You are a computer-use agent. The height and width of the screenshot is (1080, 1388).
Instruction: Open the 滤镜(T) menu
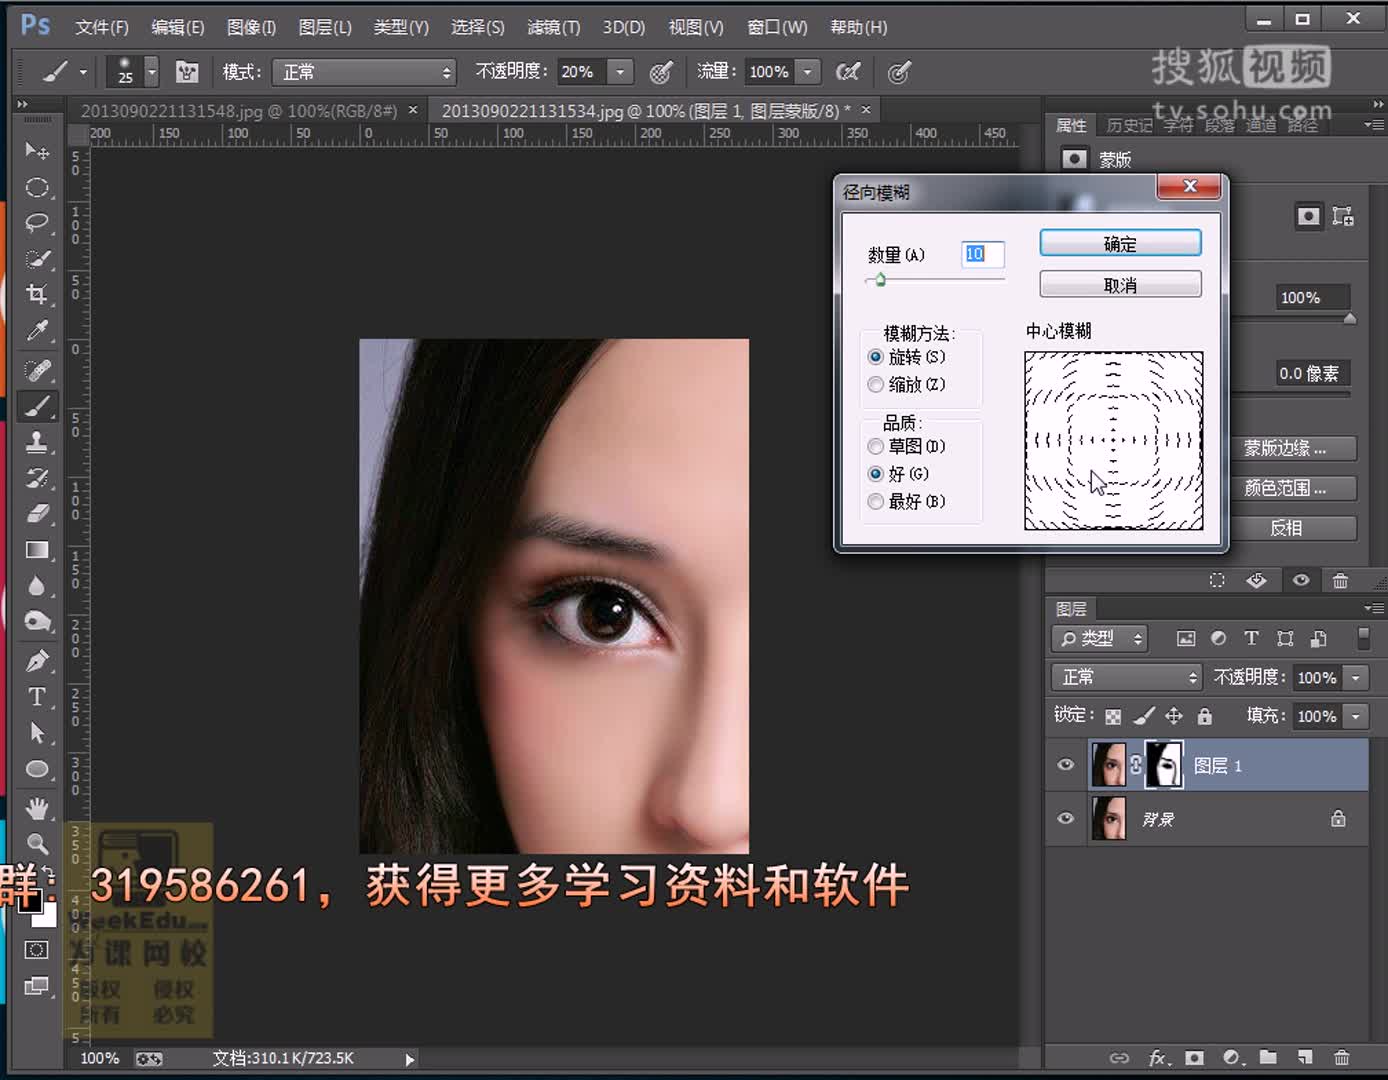(553, 27)
